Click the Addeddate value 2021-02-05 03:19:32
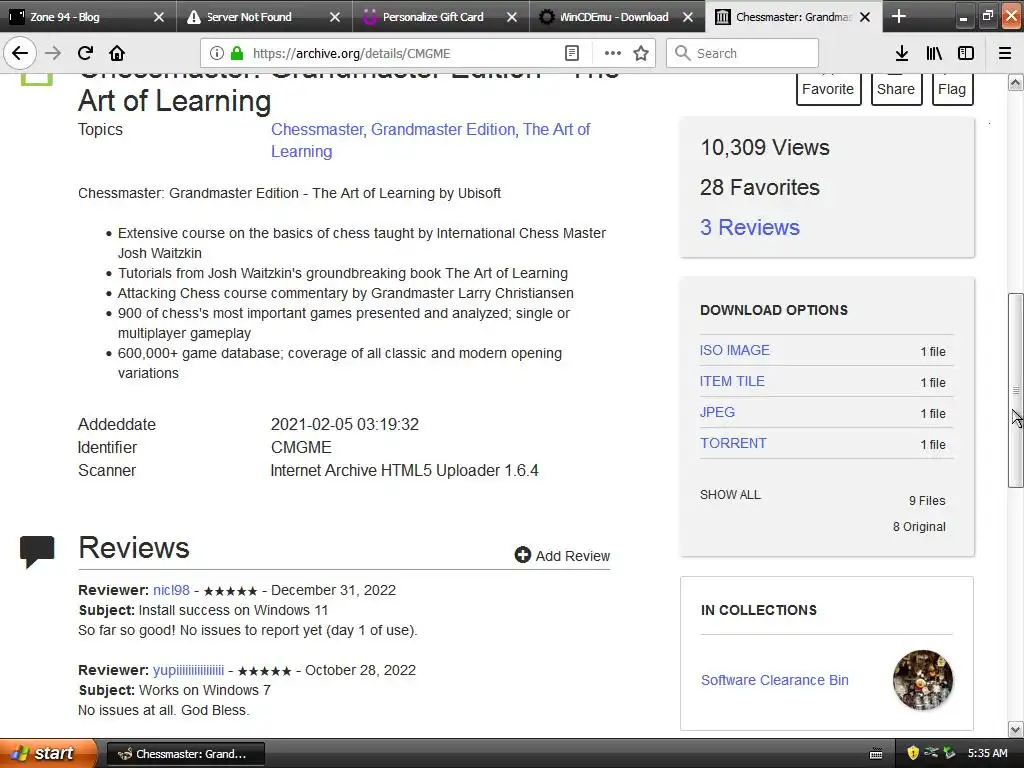The height and width of the screenshot is (768, 1024). (x=345, y=424)
